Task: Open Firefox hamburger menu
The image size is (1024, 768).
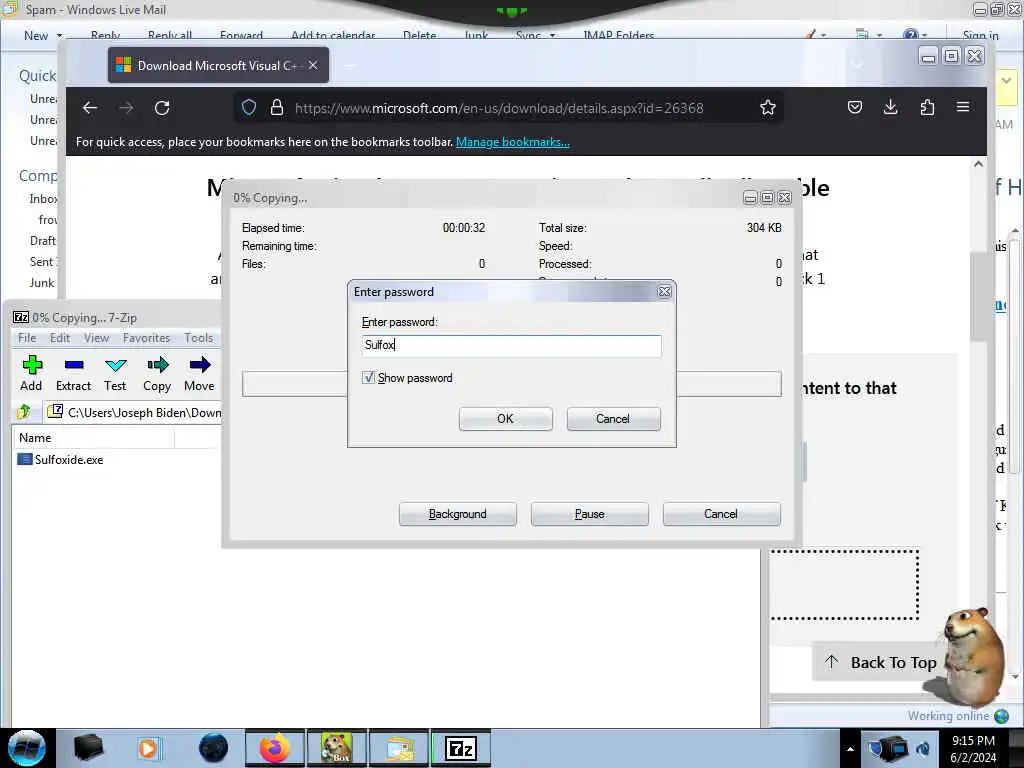Action: tap(963, 107)
